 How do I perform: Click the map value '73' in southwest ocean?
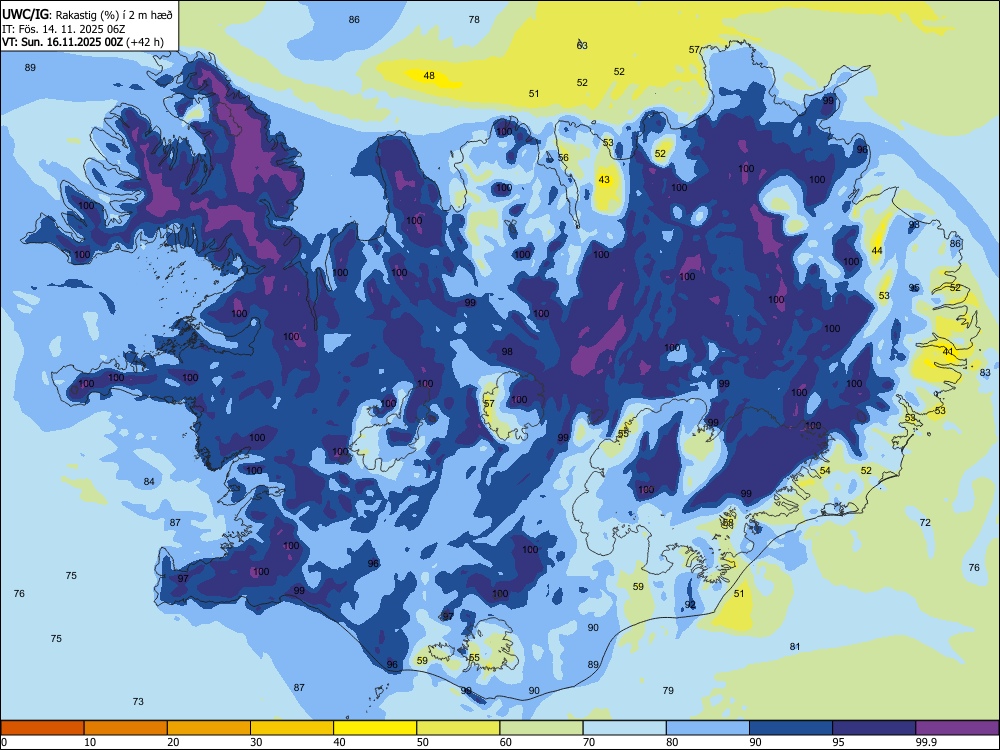138,702
